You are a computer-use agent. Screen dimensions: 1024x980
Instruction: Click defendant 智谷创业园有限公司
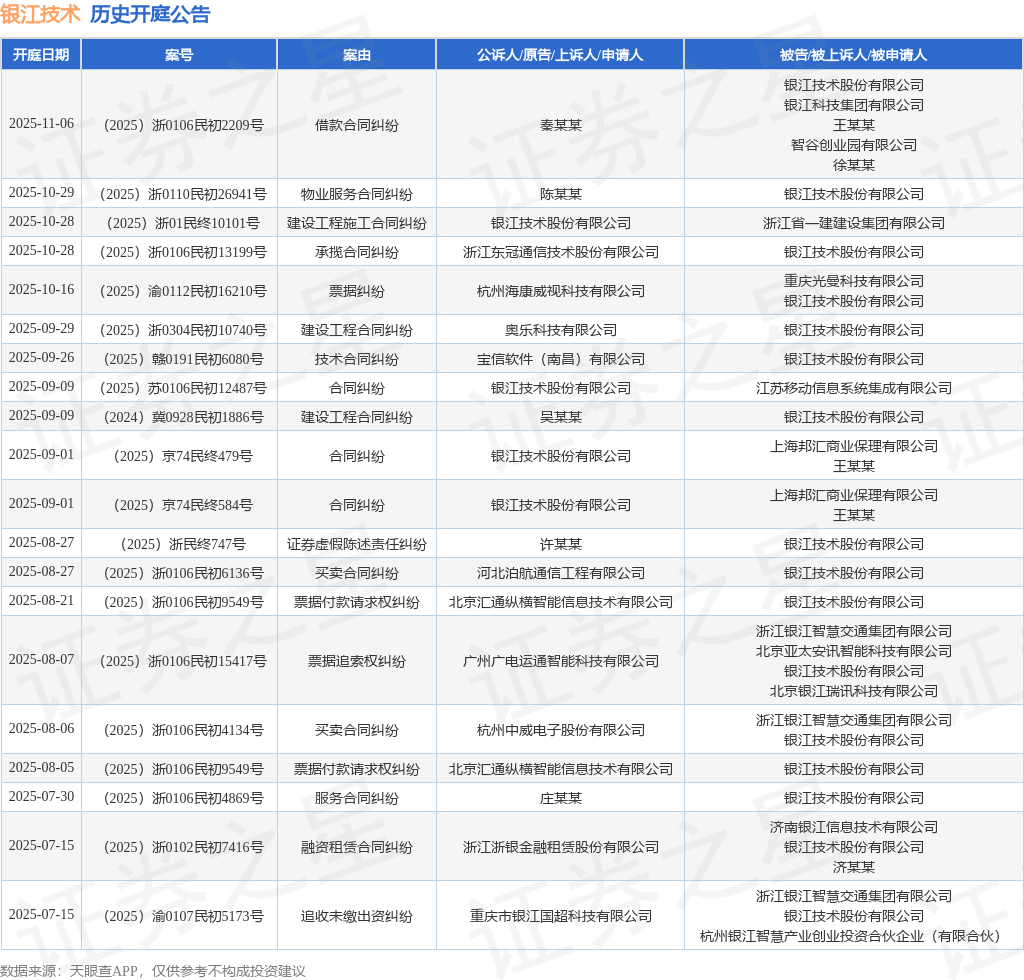[854, 145]
